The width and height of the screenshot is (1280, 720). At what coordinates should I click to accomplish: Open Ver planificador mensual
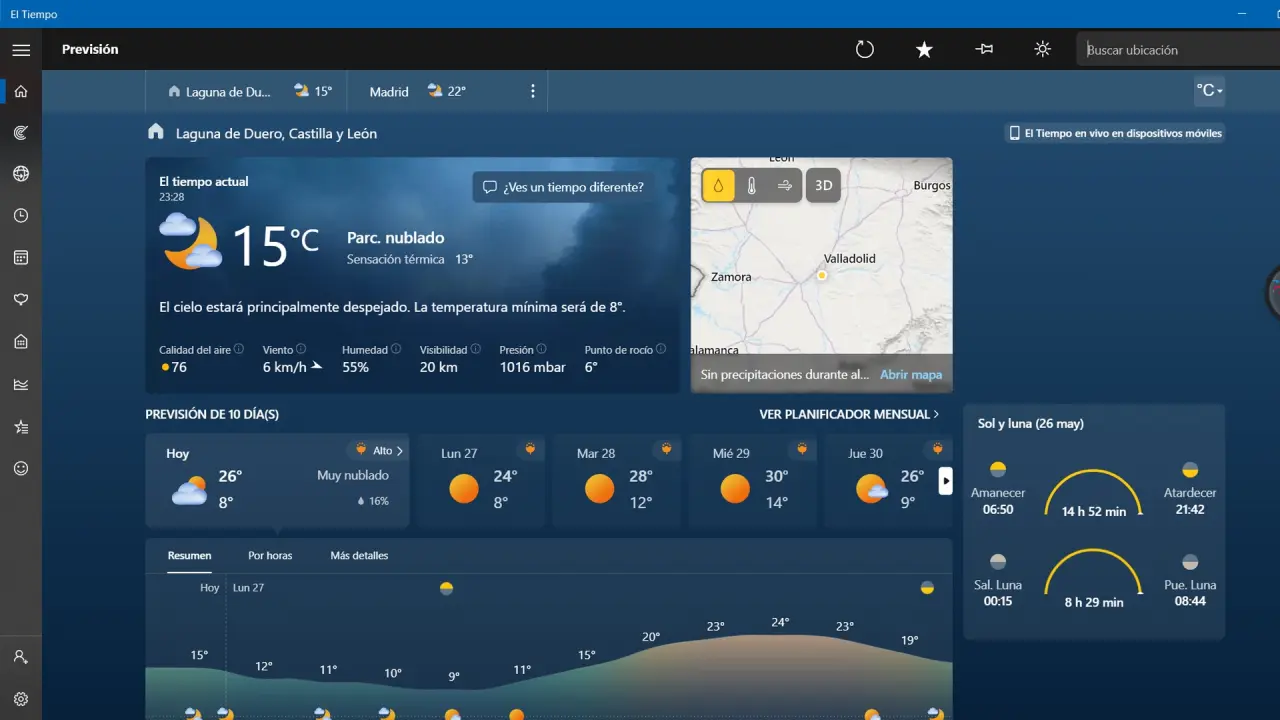pos(849,414)
